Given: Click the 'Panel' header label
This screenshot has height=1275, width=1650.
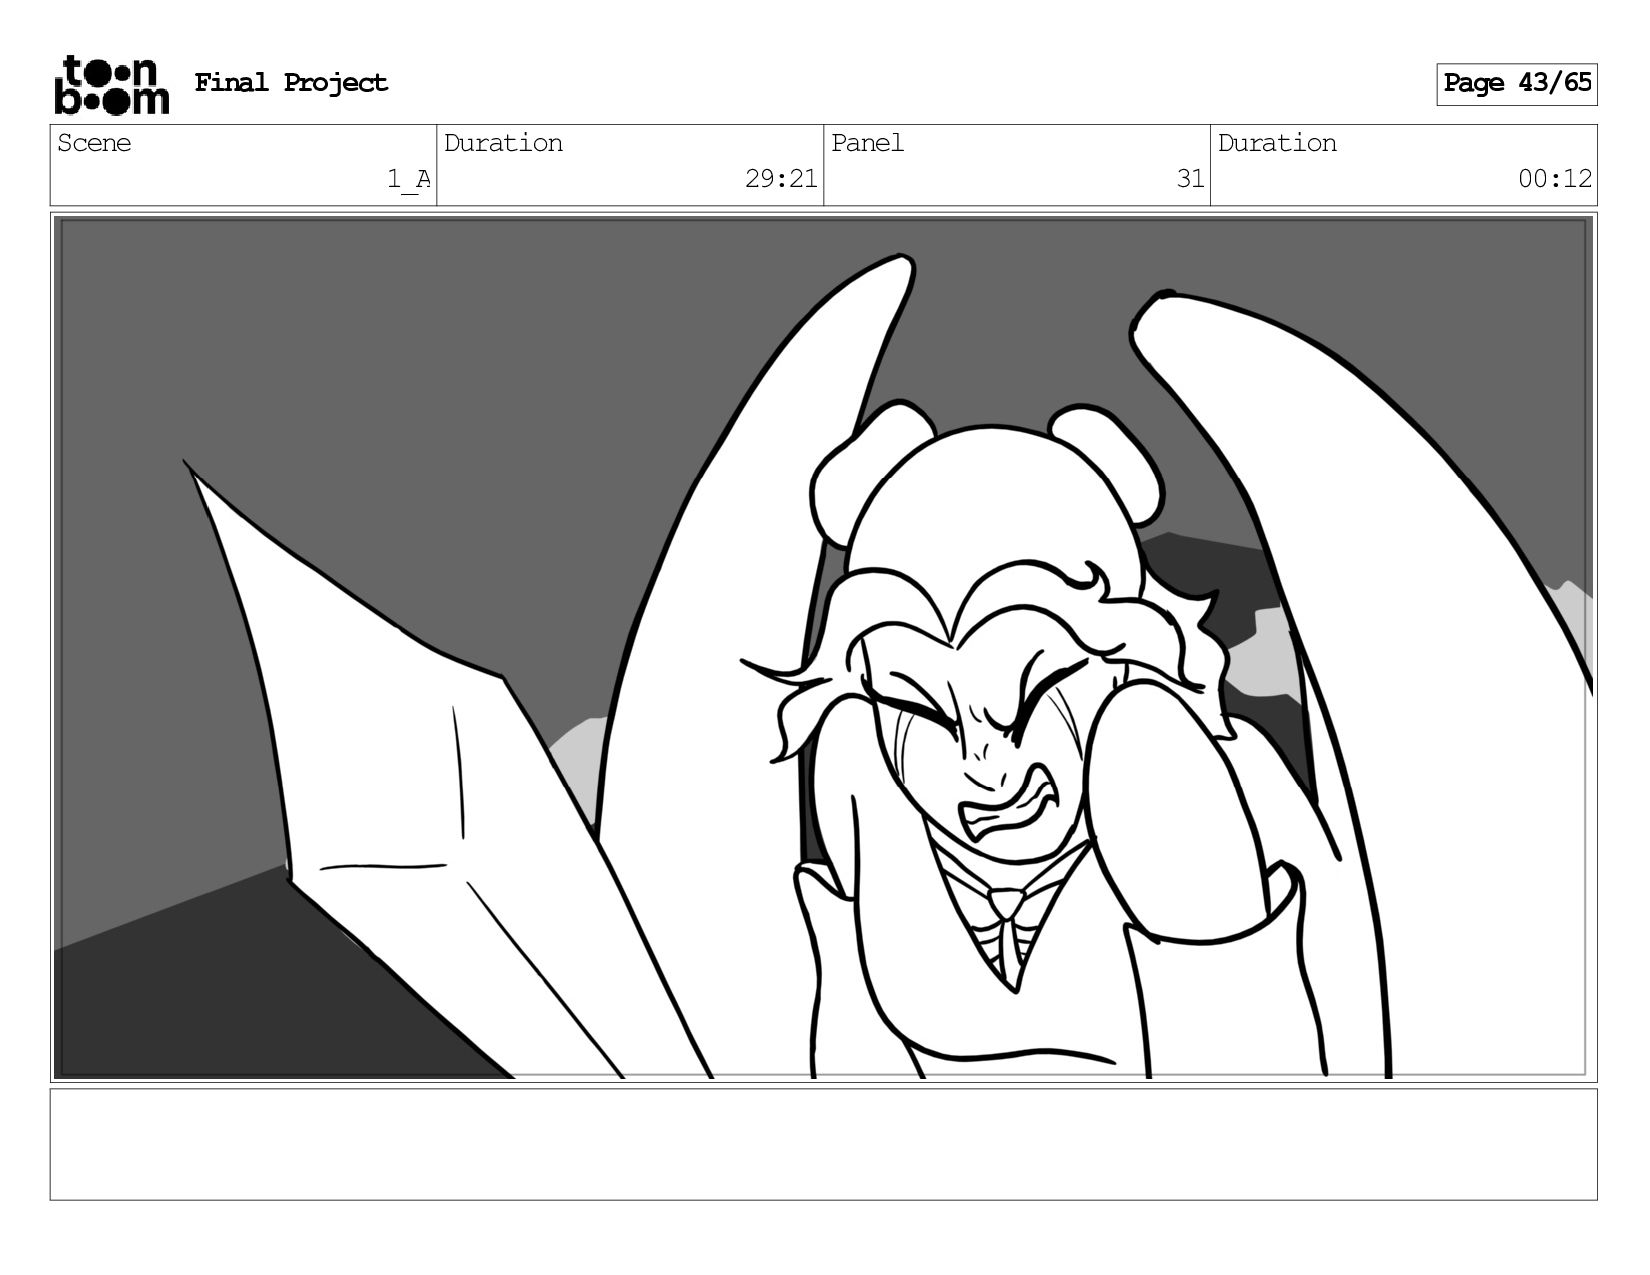Looking at the screenshot, I should click(x=867, y=143).
